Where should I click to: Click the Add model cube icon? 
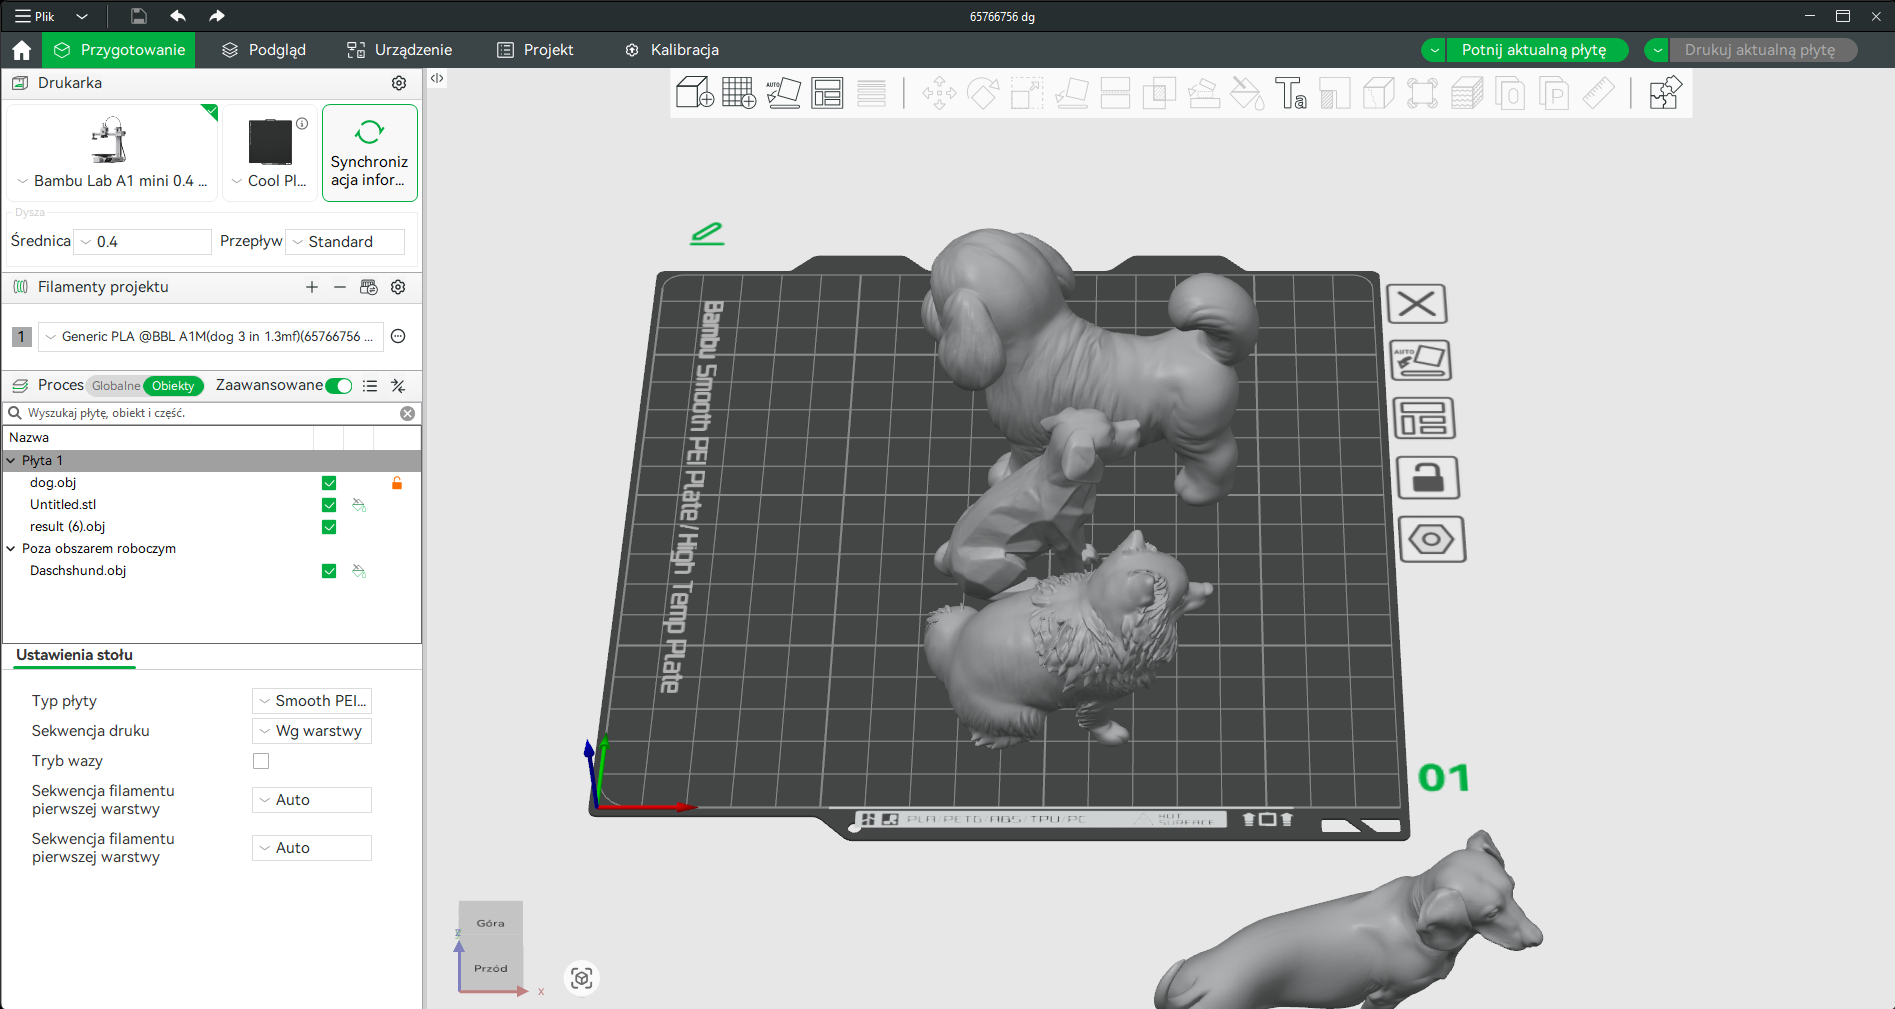tap(695, 93)
